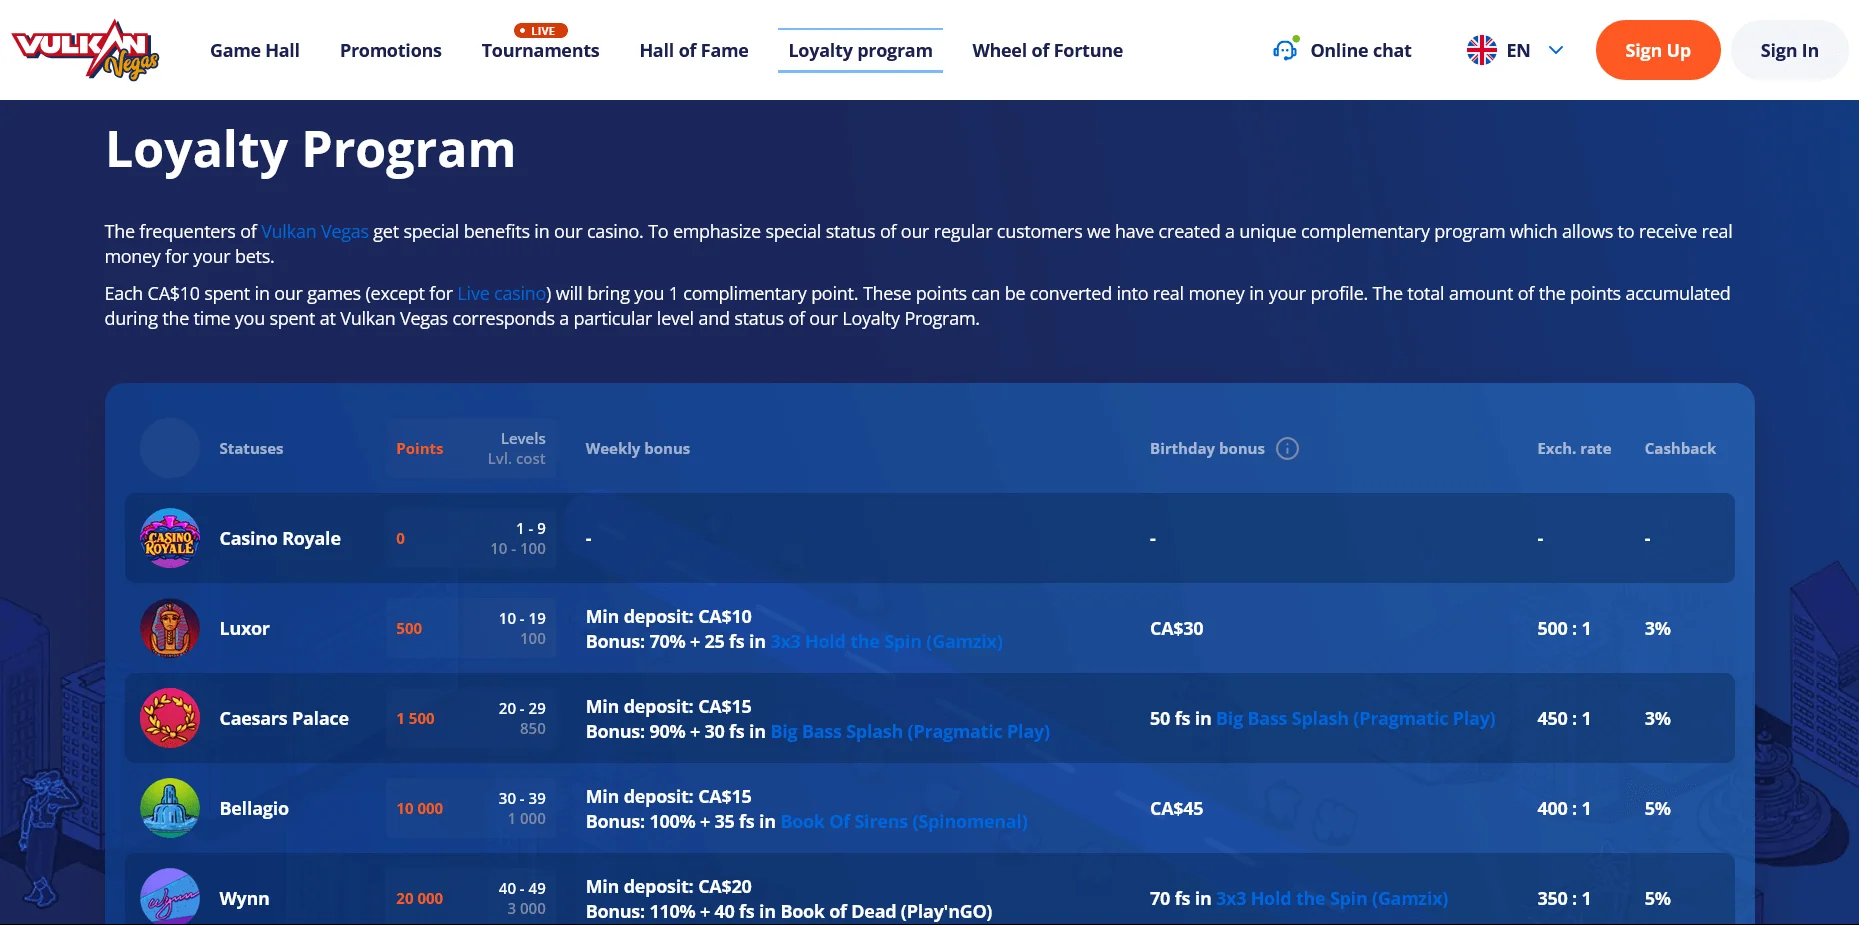The image size is (1859, 925).
Task: Open 3x3 Hold the Spin link in Wynn row
Action: coord(1332,899)
